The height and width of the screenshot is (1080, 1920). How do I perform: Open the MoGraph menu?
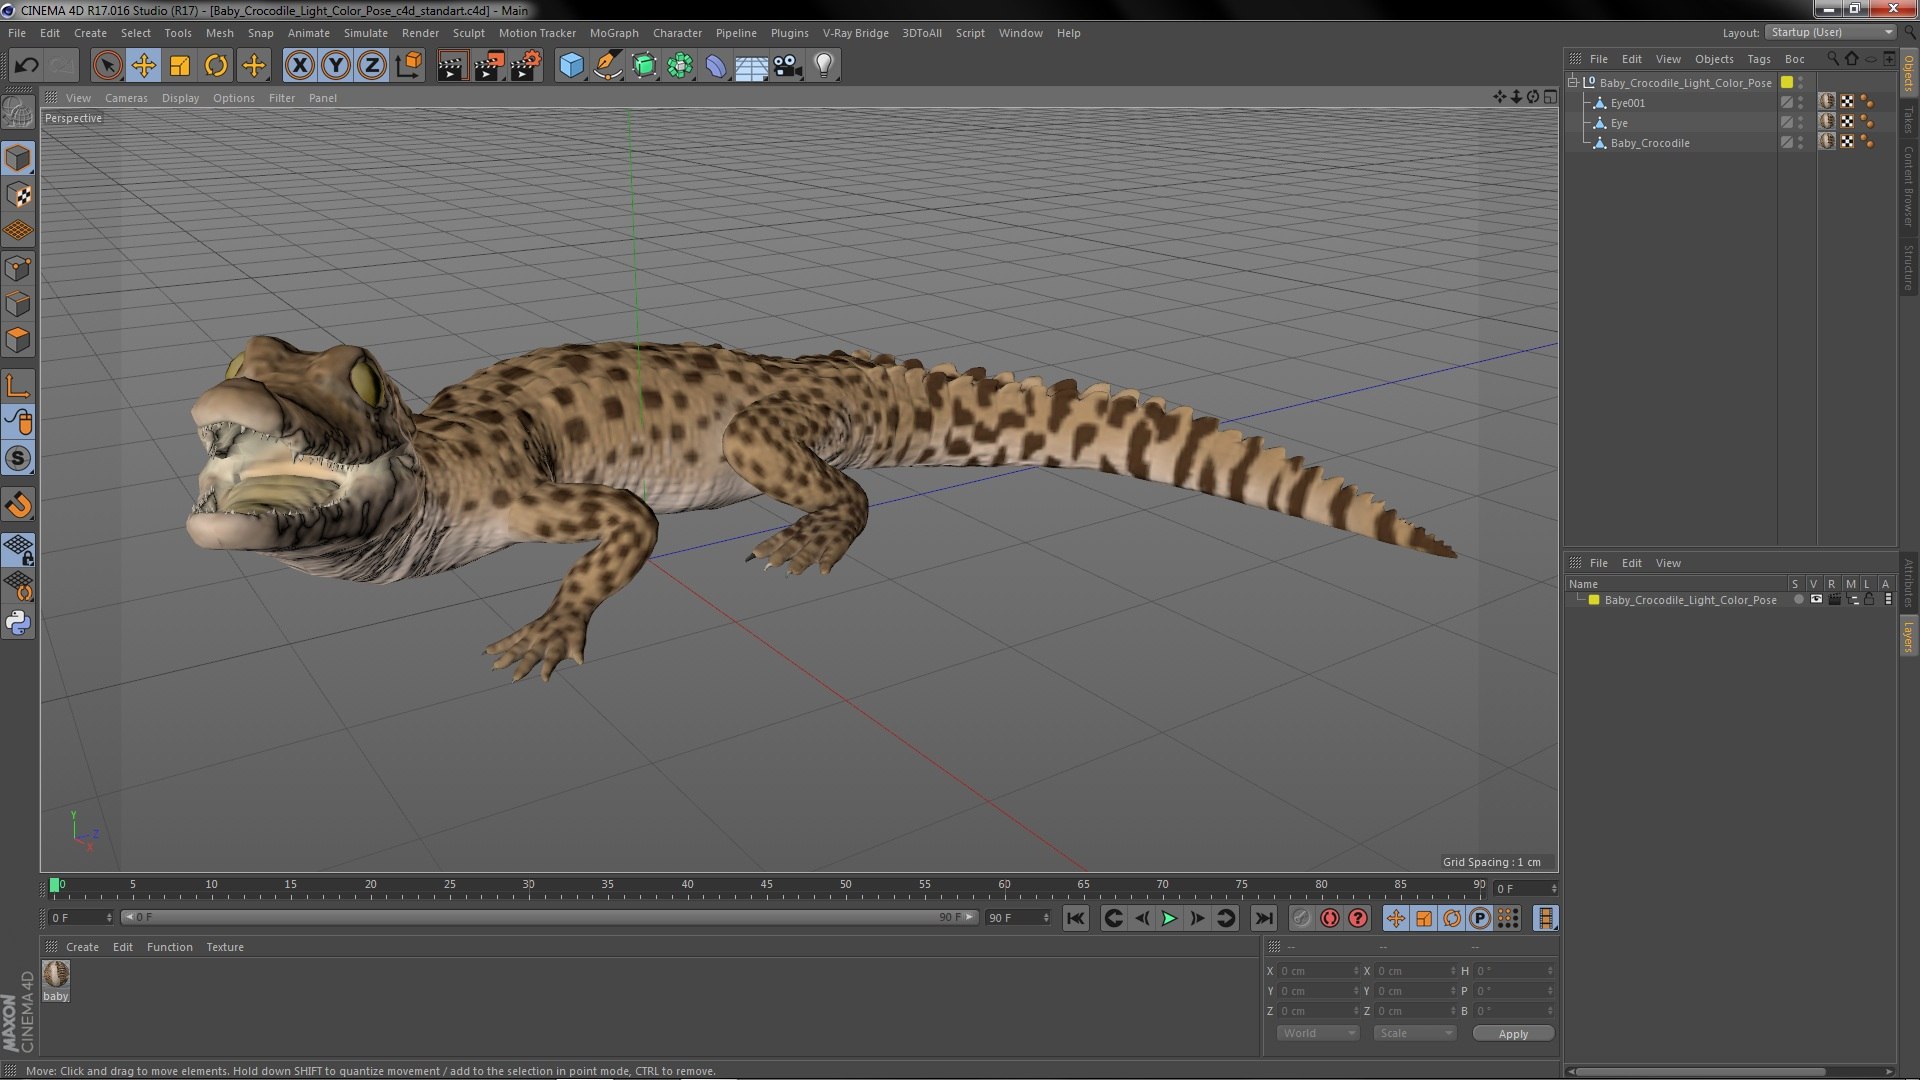614,33
